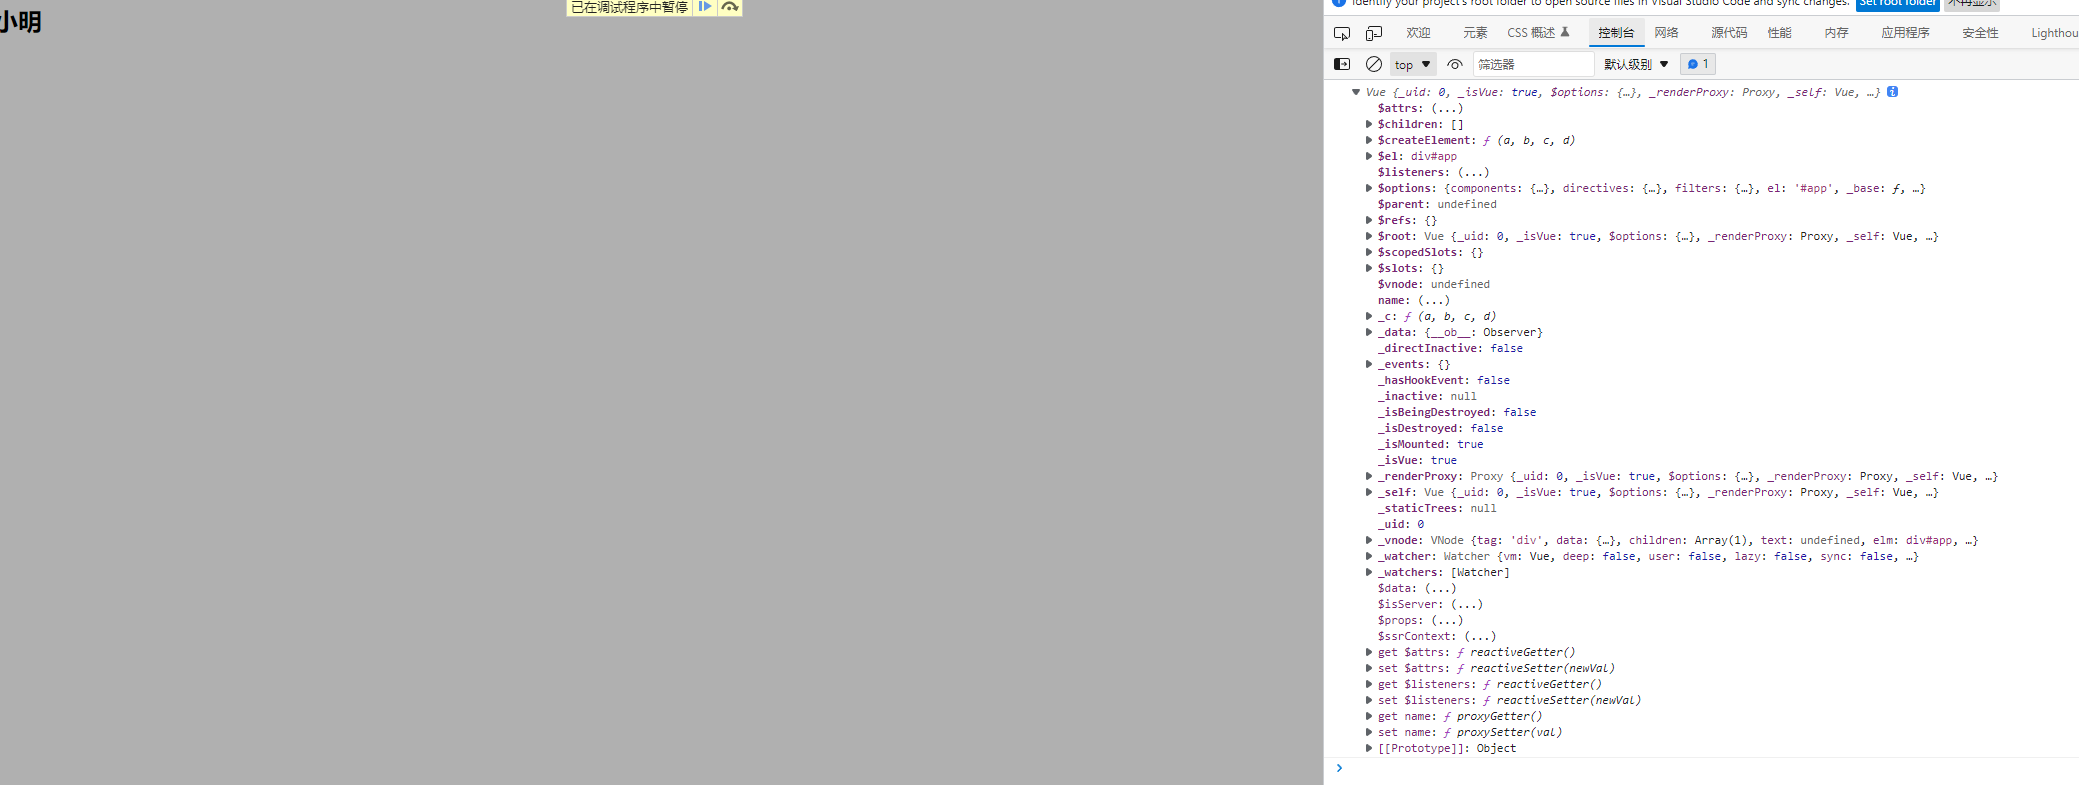Viewport: 2079px width, 785px height.
Task: Open the 默认级别 log level dropdown
Action: (x=1636, y=64)
